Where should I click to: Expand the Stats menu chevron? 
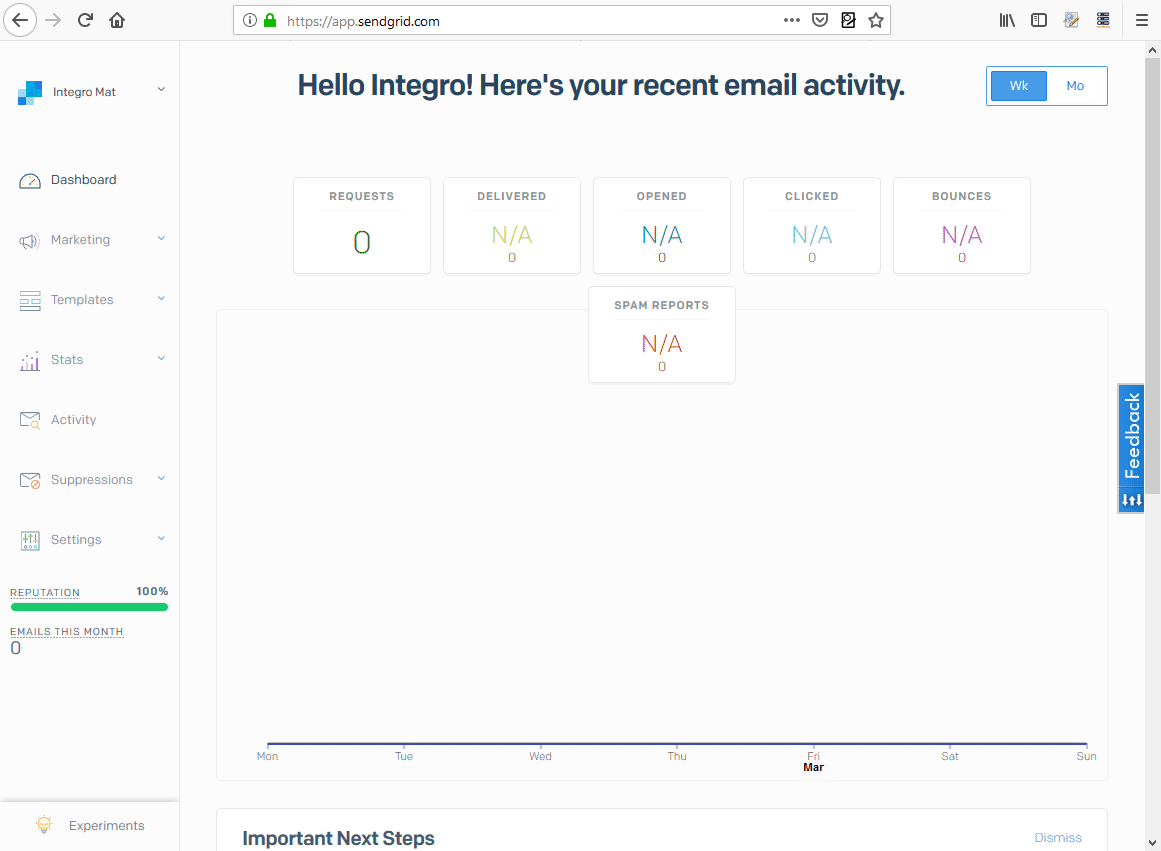click(161, 358)
